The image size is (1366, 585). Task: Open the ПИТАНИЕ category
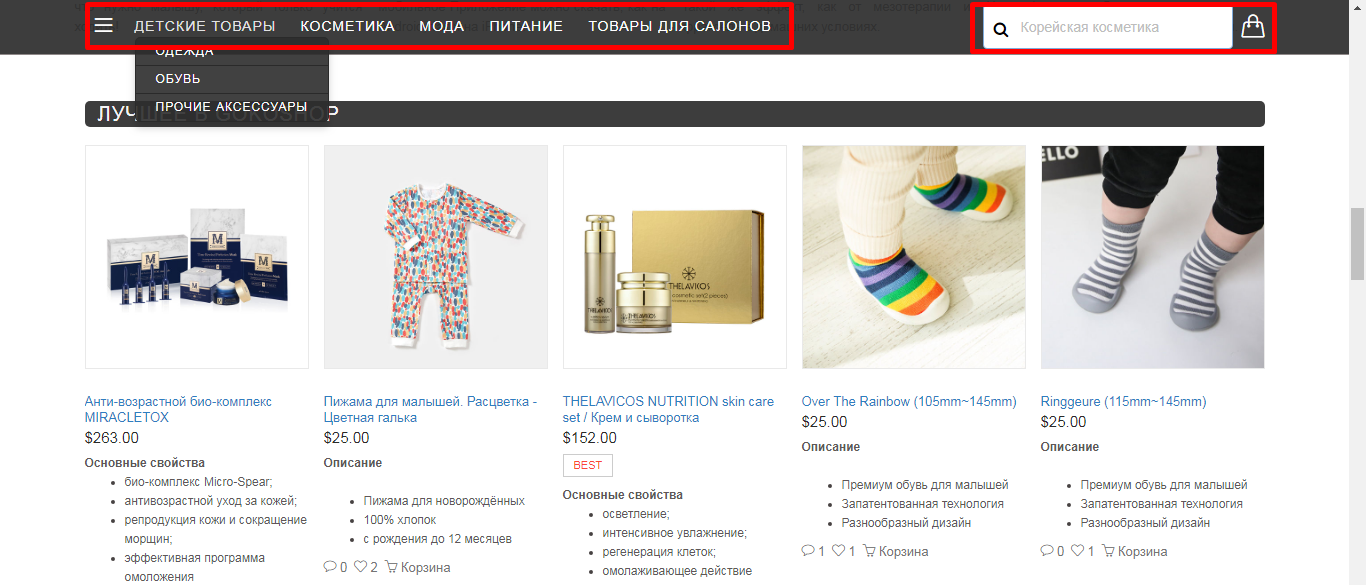[526, 26]
